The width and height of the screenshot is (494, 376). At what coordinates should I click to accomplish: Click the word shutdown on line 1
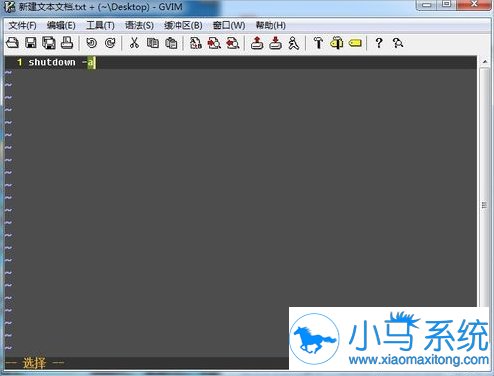[52, 62]
